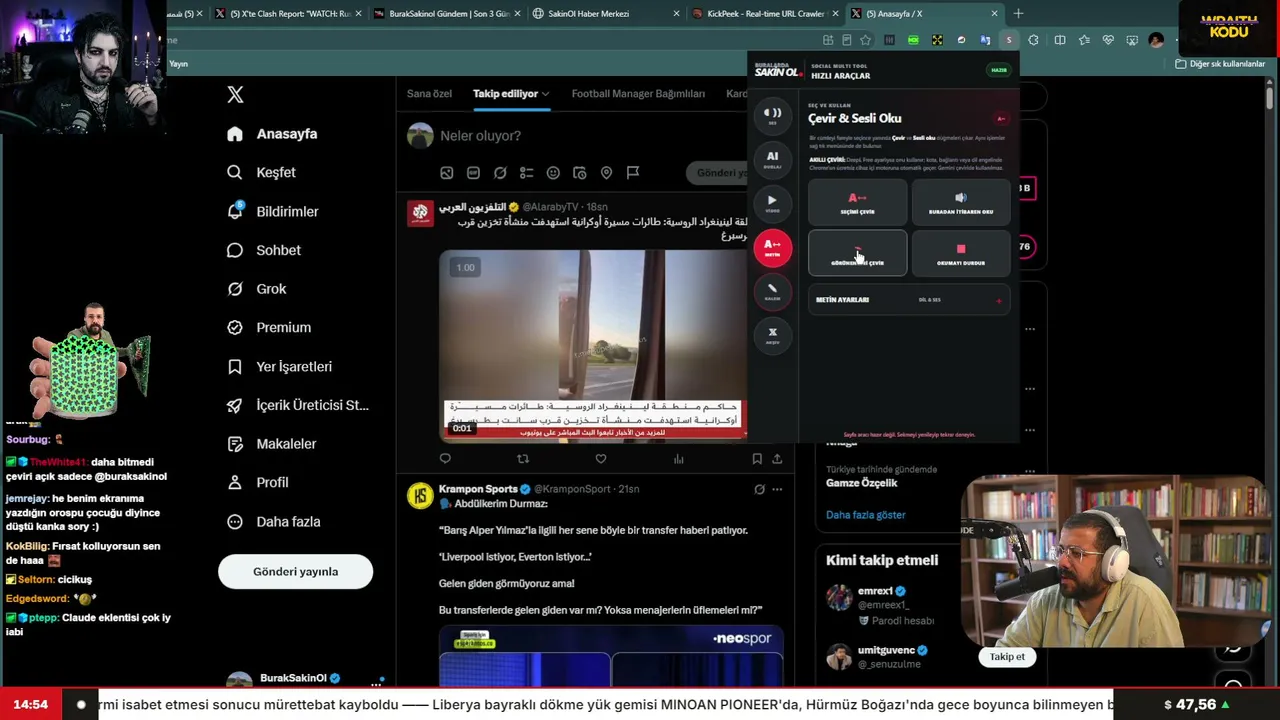Open the Diğer sık kullanılanlar bookmarks folder
This screenshot has height=720, width=1280.
(1220, 64)
